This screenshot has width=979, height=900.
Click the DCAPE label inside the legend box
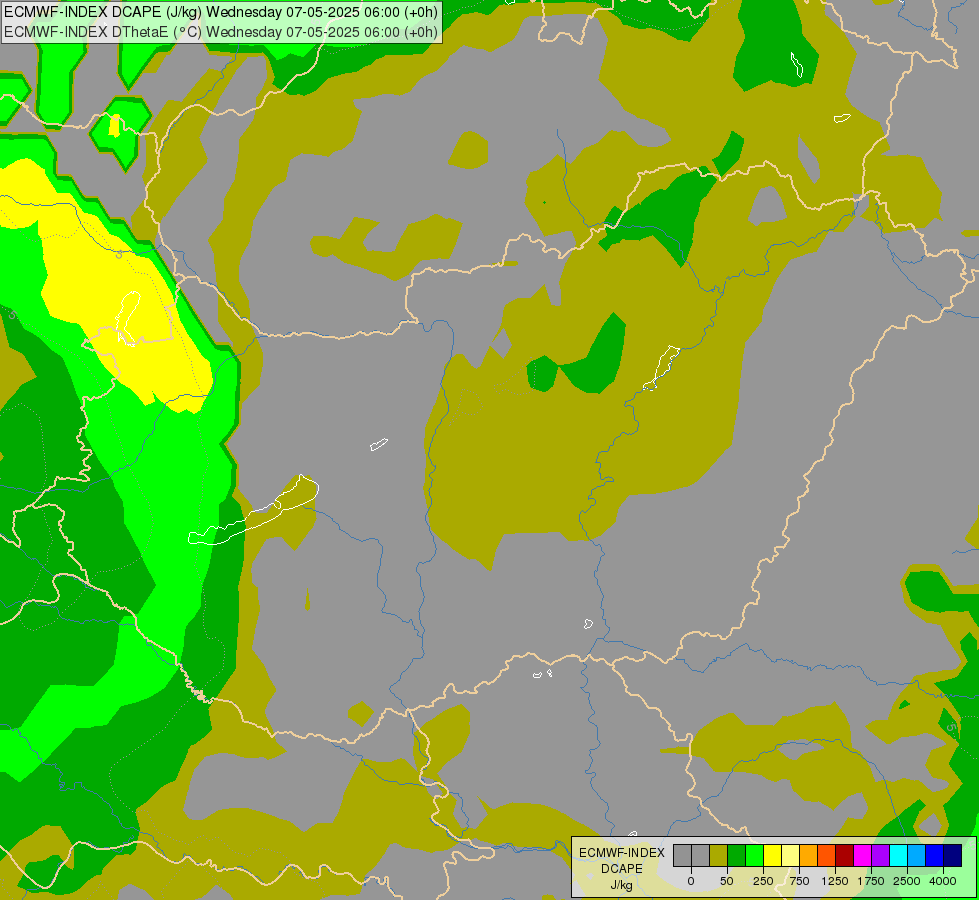[622, 869]
